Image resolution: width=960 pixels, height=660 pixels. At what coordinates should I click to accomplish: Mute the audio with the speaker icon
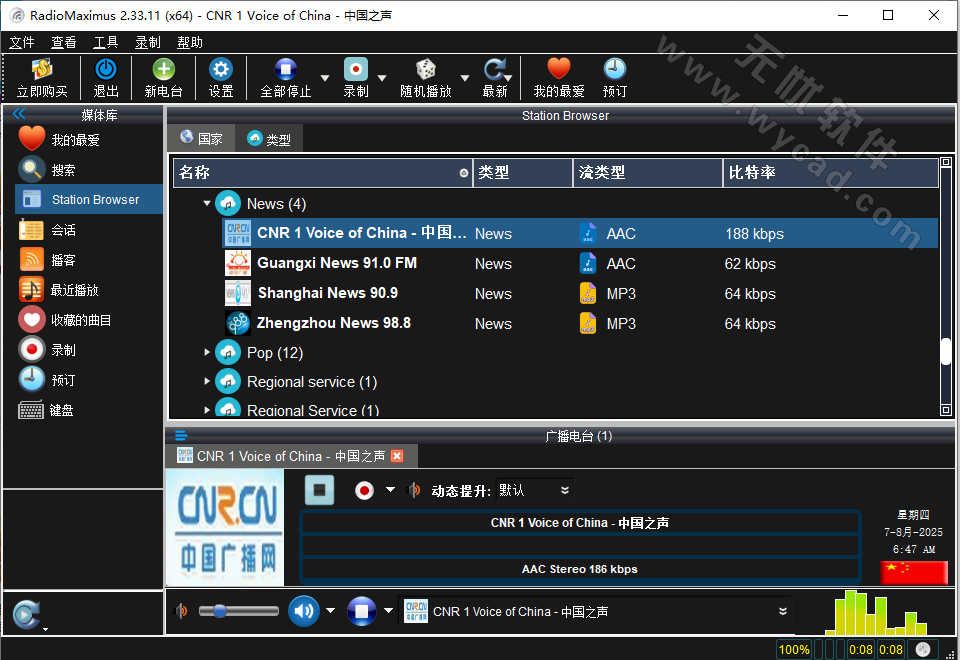point(303,611)
